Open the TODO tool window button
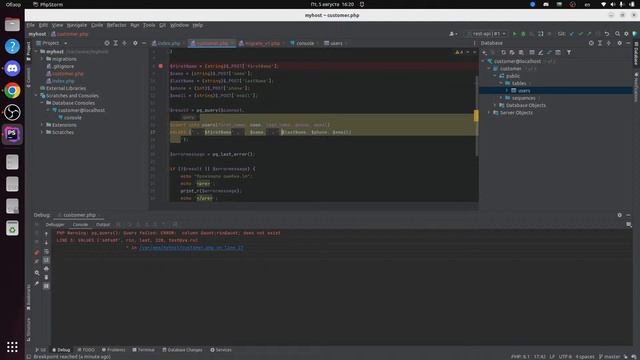The image size is (640, 360). 86,350
